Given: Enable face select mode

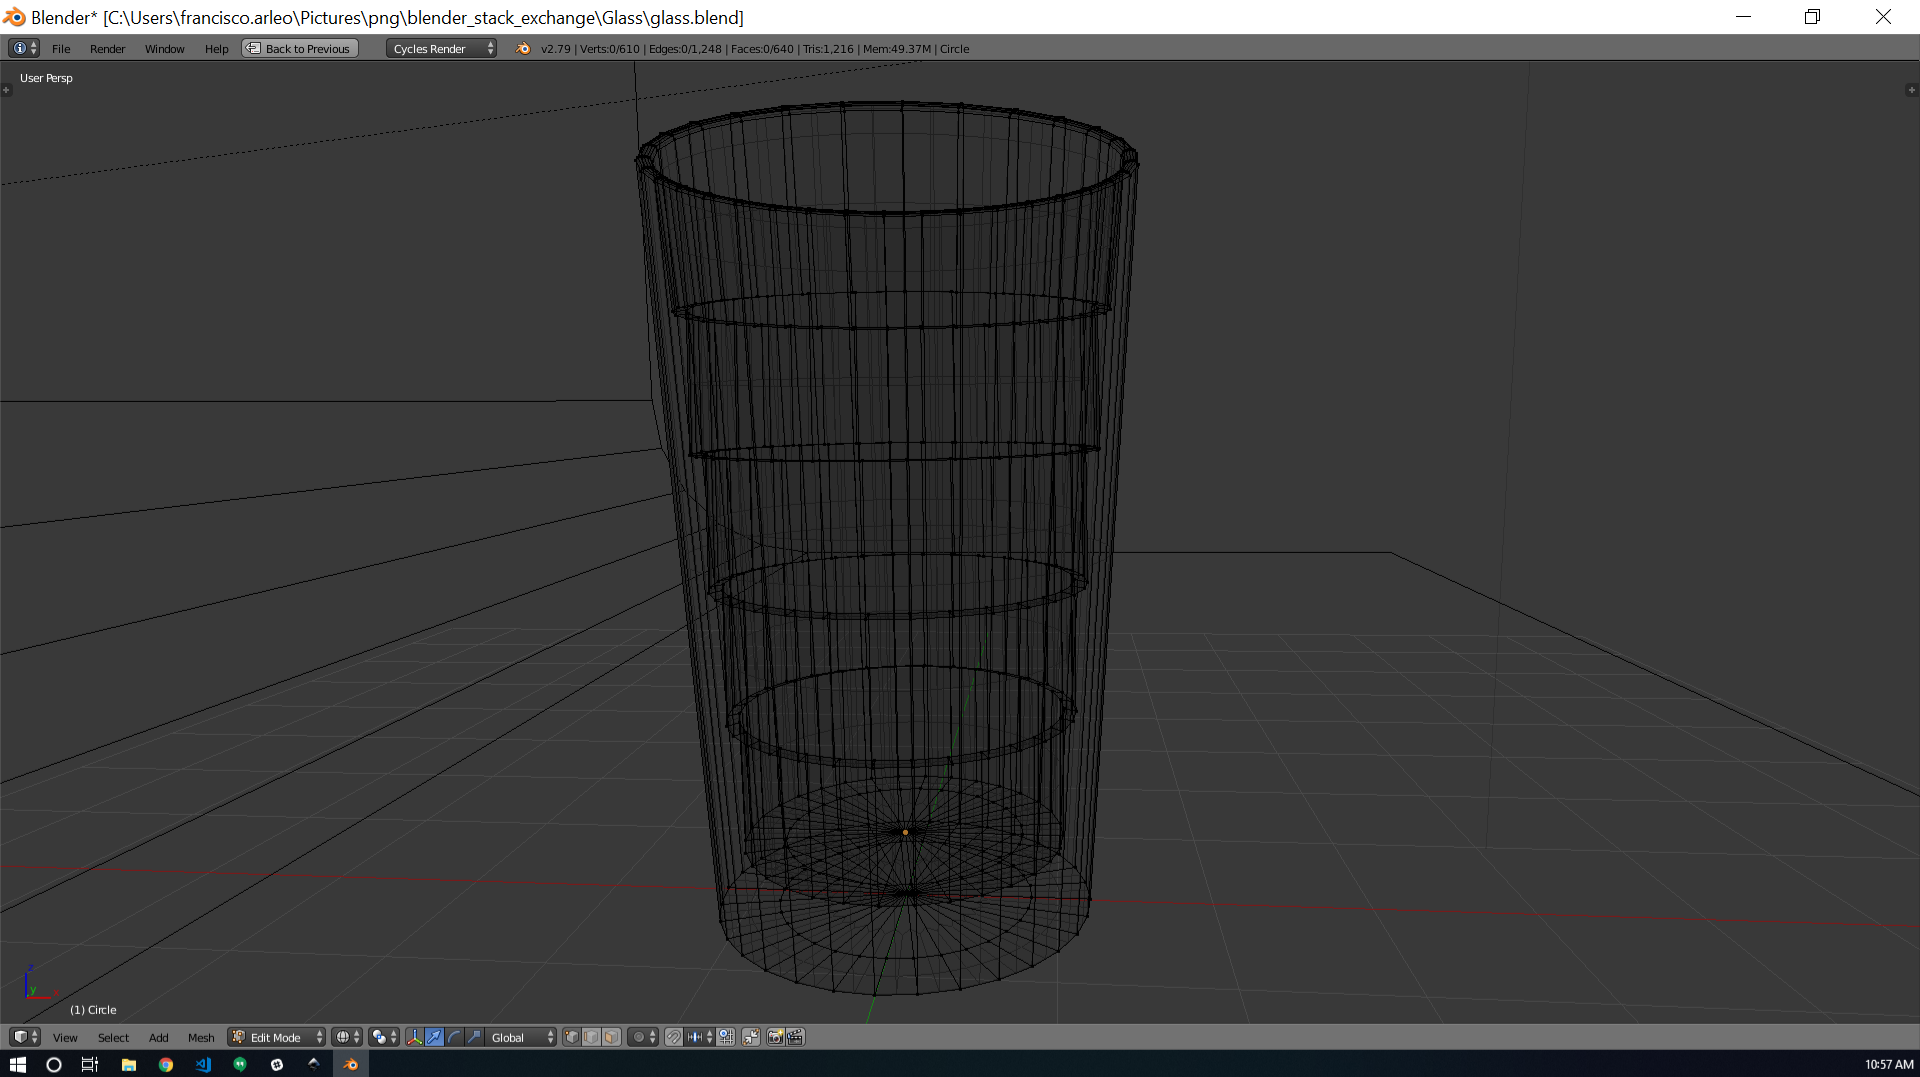Looking at the screenshot, I should [611, 1037].
